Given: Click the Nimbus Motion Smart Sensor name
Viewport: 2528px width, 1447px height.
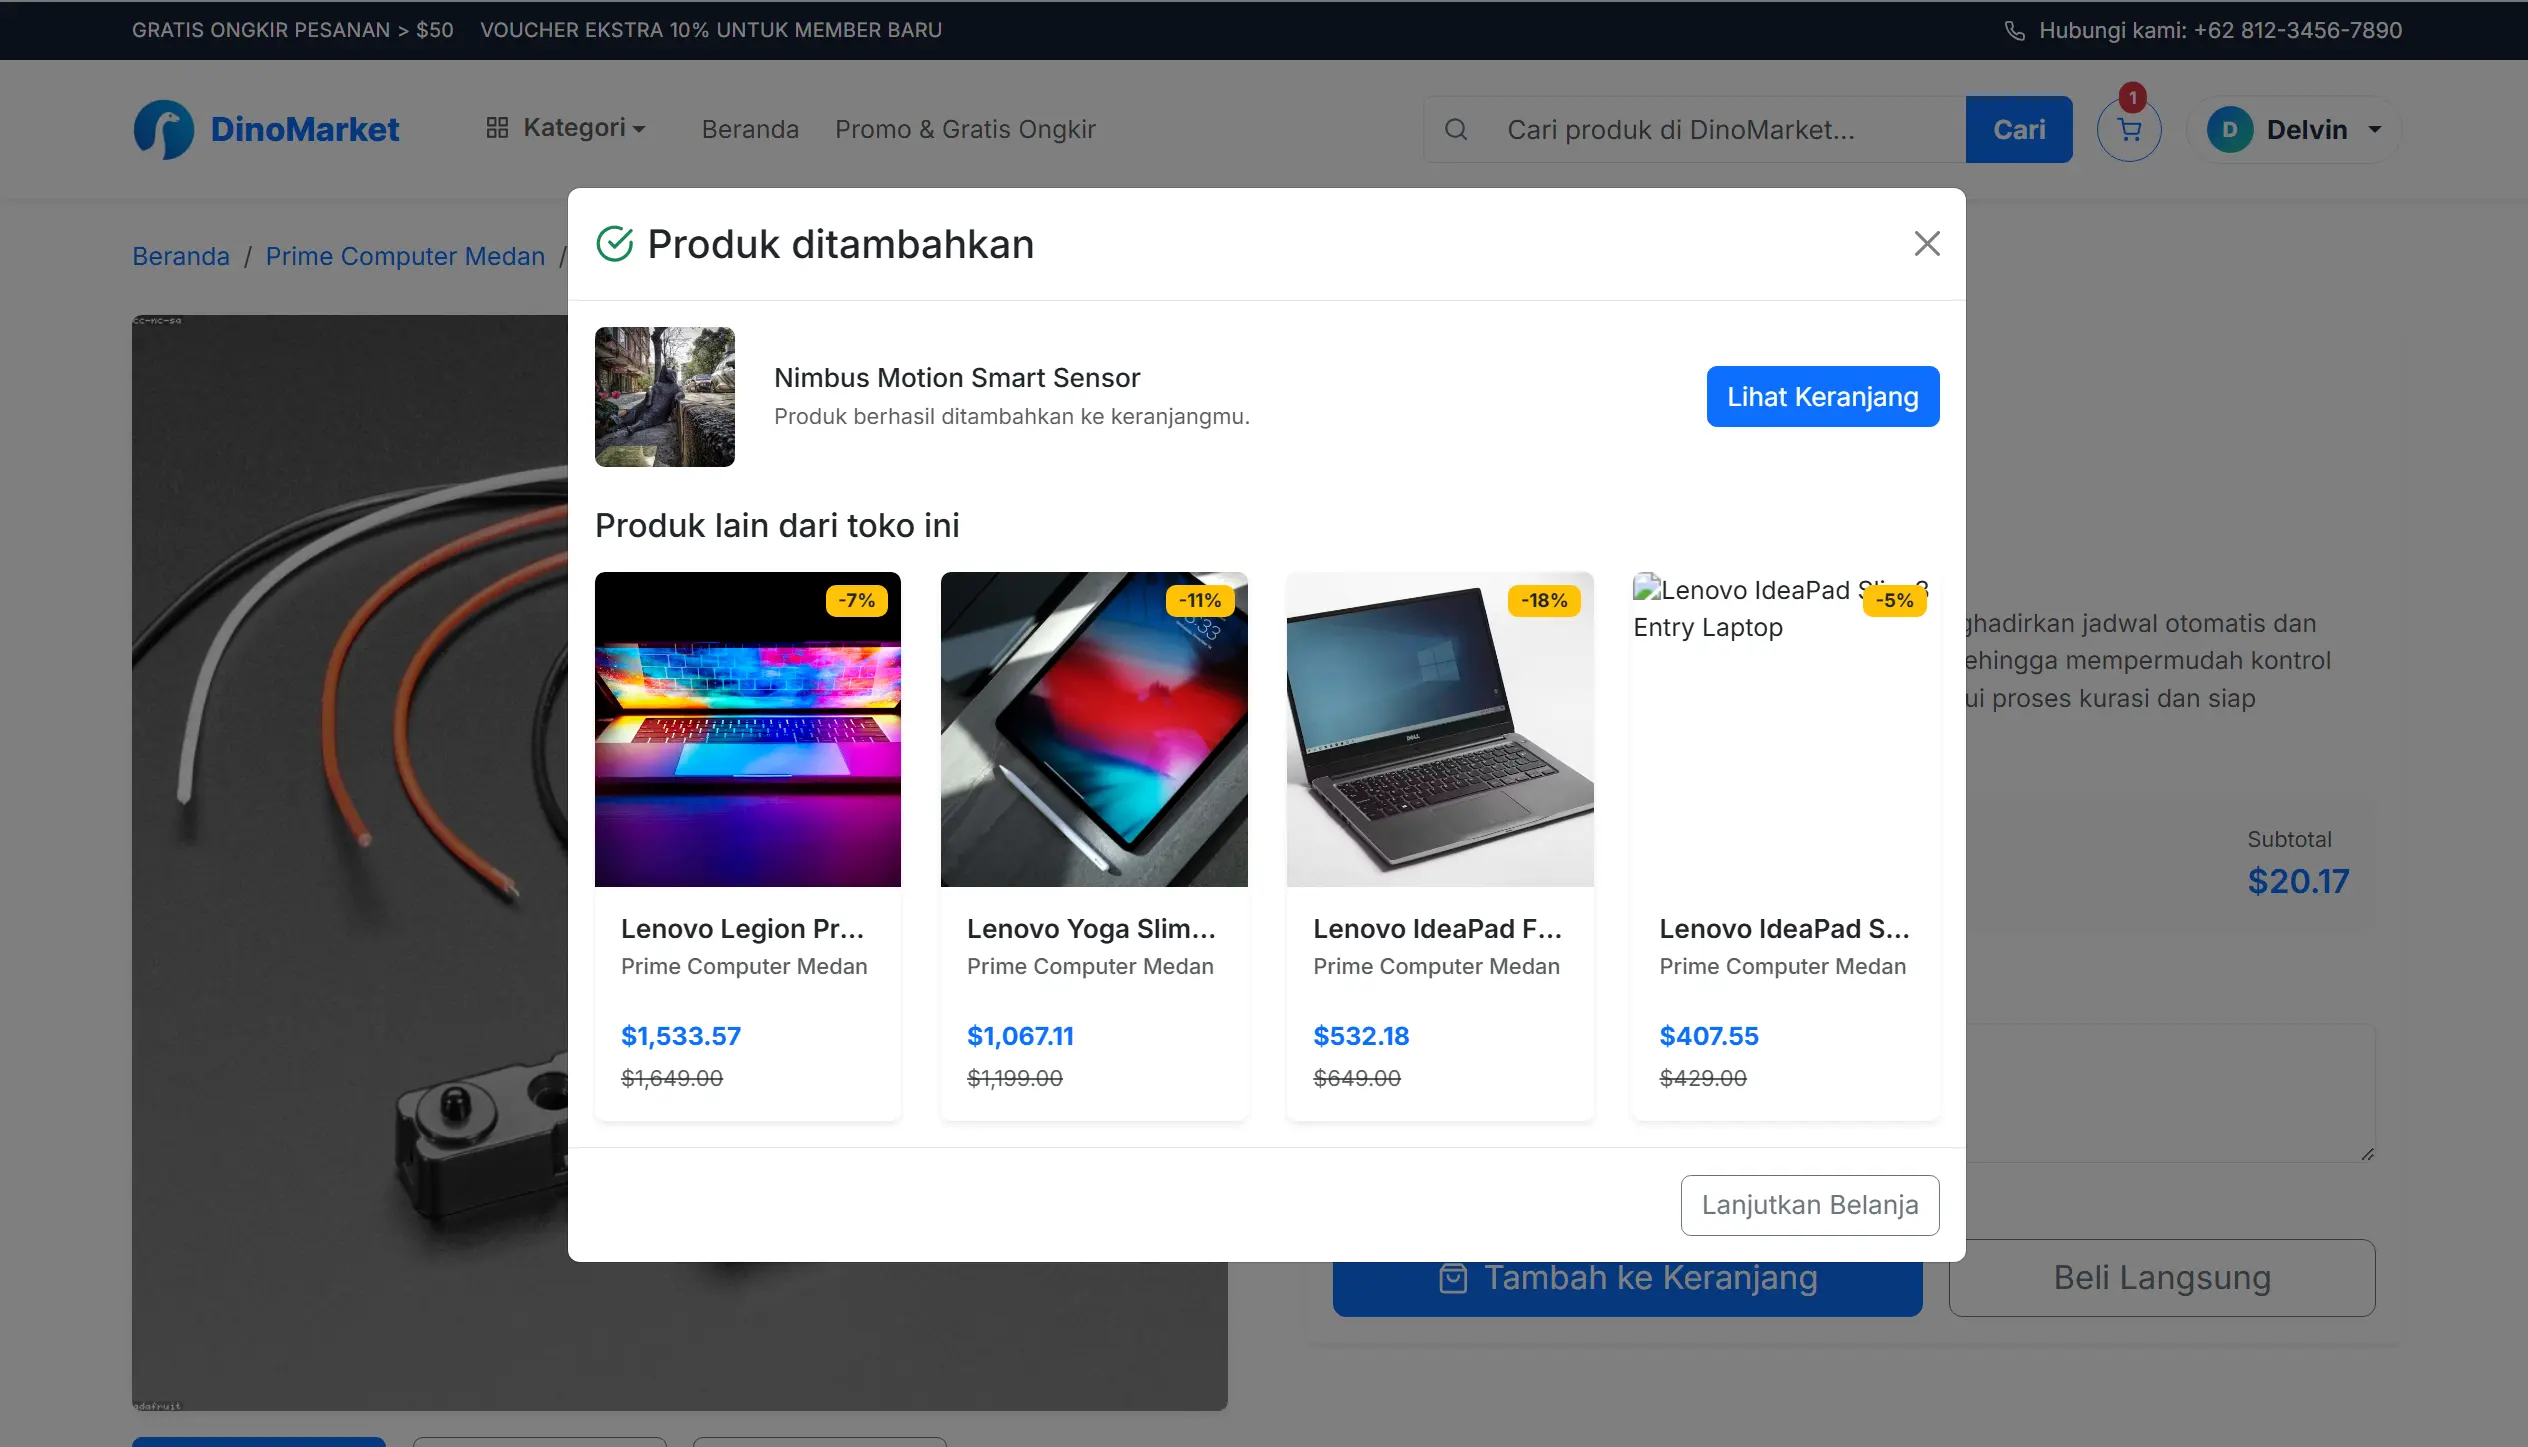Looking at the screenshot, I should coord(956,378).
